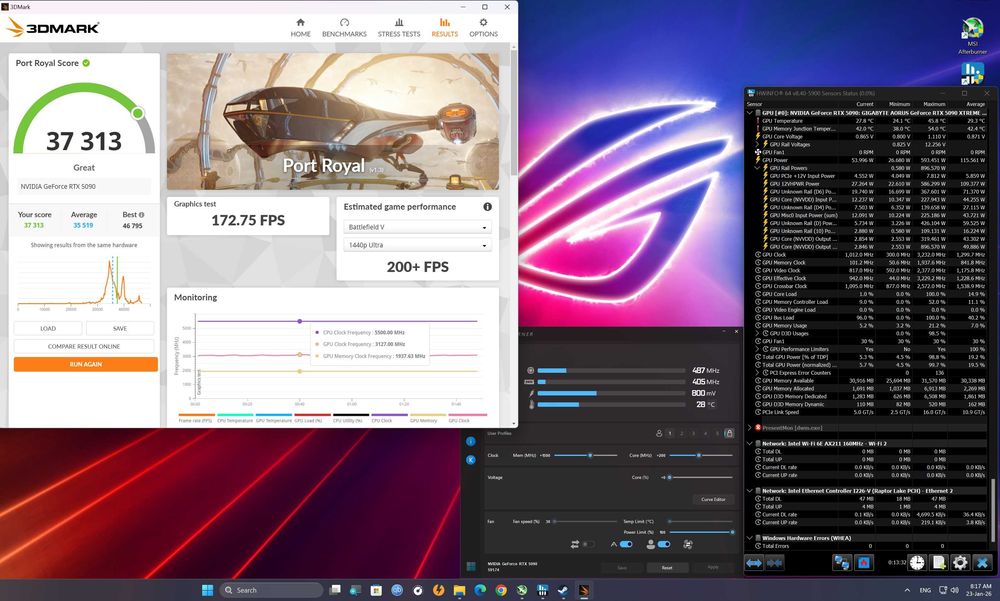
Task: Open the Windows Start menu
Action: click(207, 590)
